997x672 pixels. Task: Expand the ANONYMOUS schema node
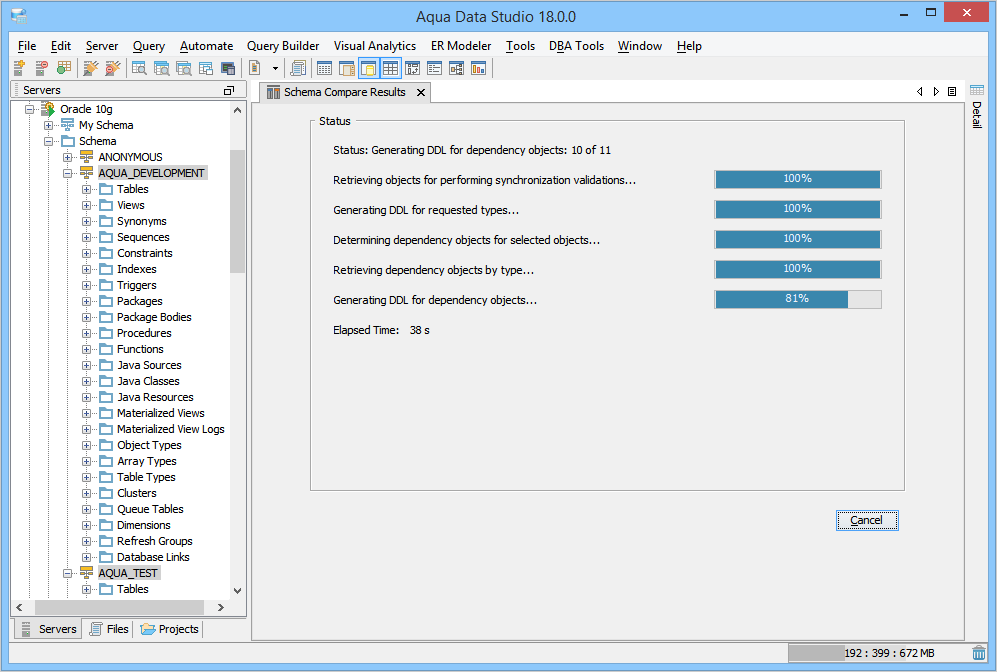(x=67, y=157)
